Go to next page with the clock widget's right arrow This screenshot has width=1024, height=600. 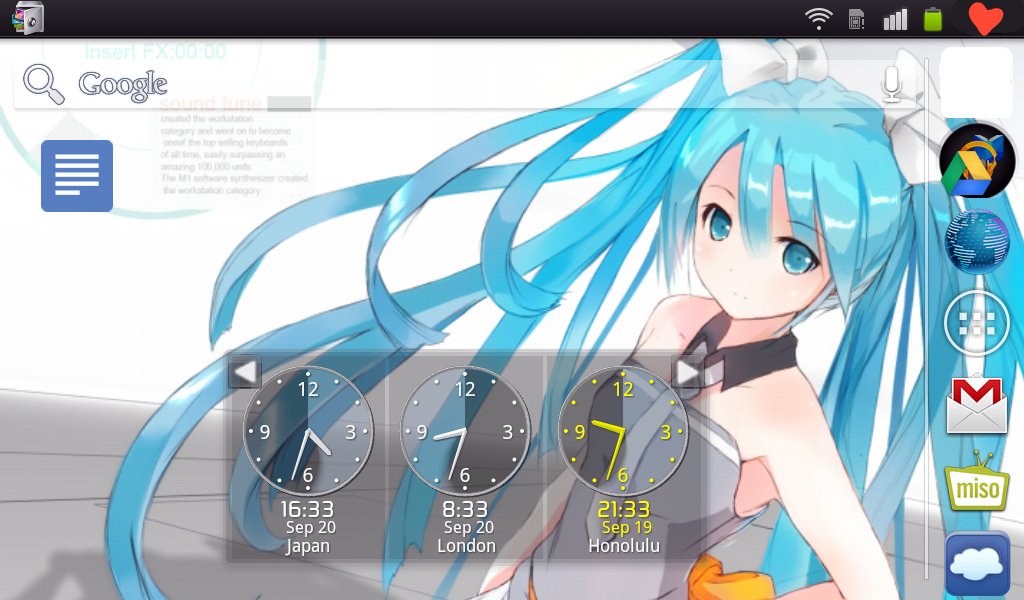click(688, 371)
